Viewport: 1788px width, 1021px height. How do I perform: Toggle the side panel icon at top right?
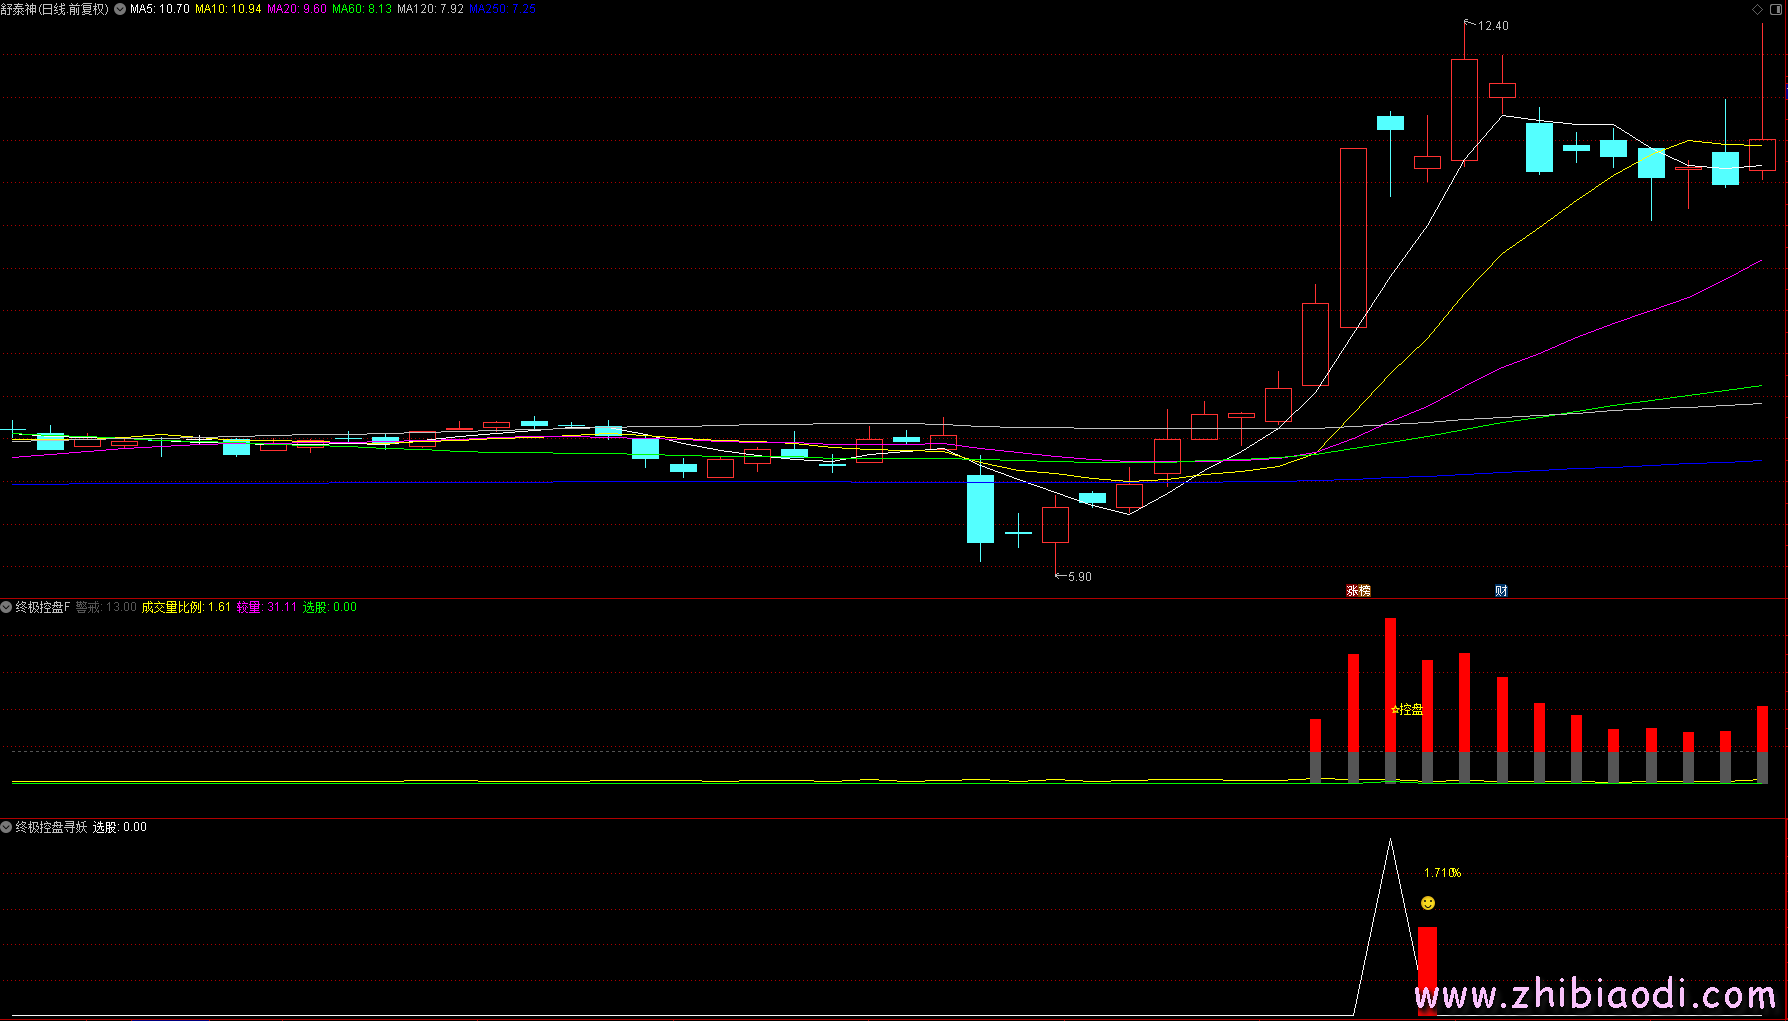point(1777,9)
